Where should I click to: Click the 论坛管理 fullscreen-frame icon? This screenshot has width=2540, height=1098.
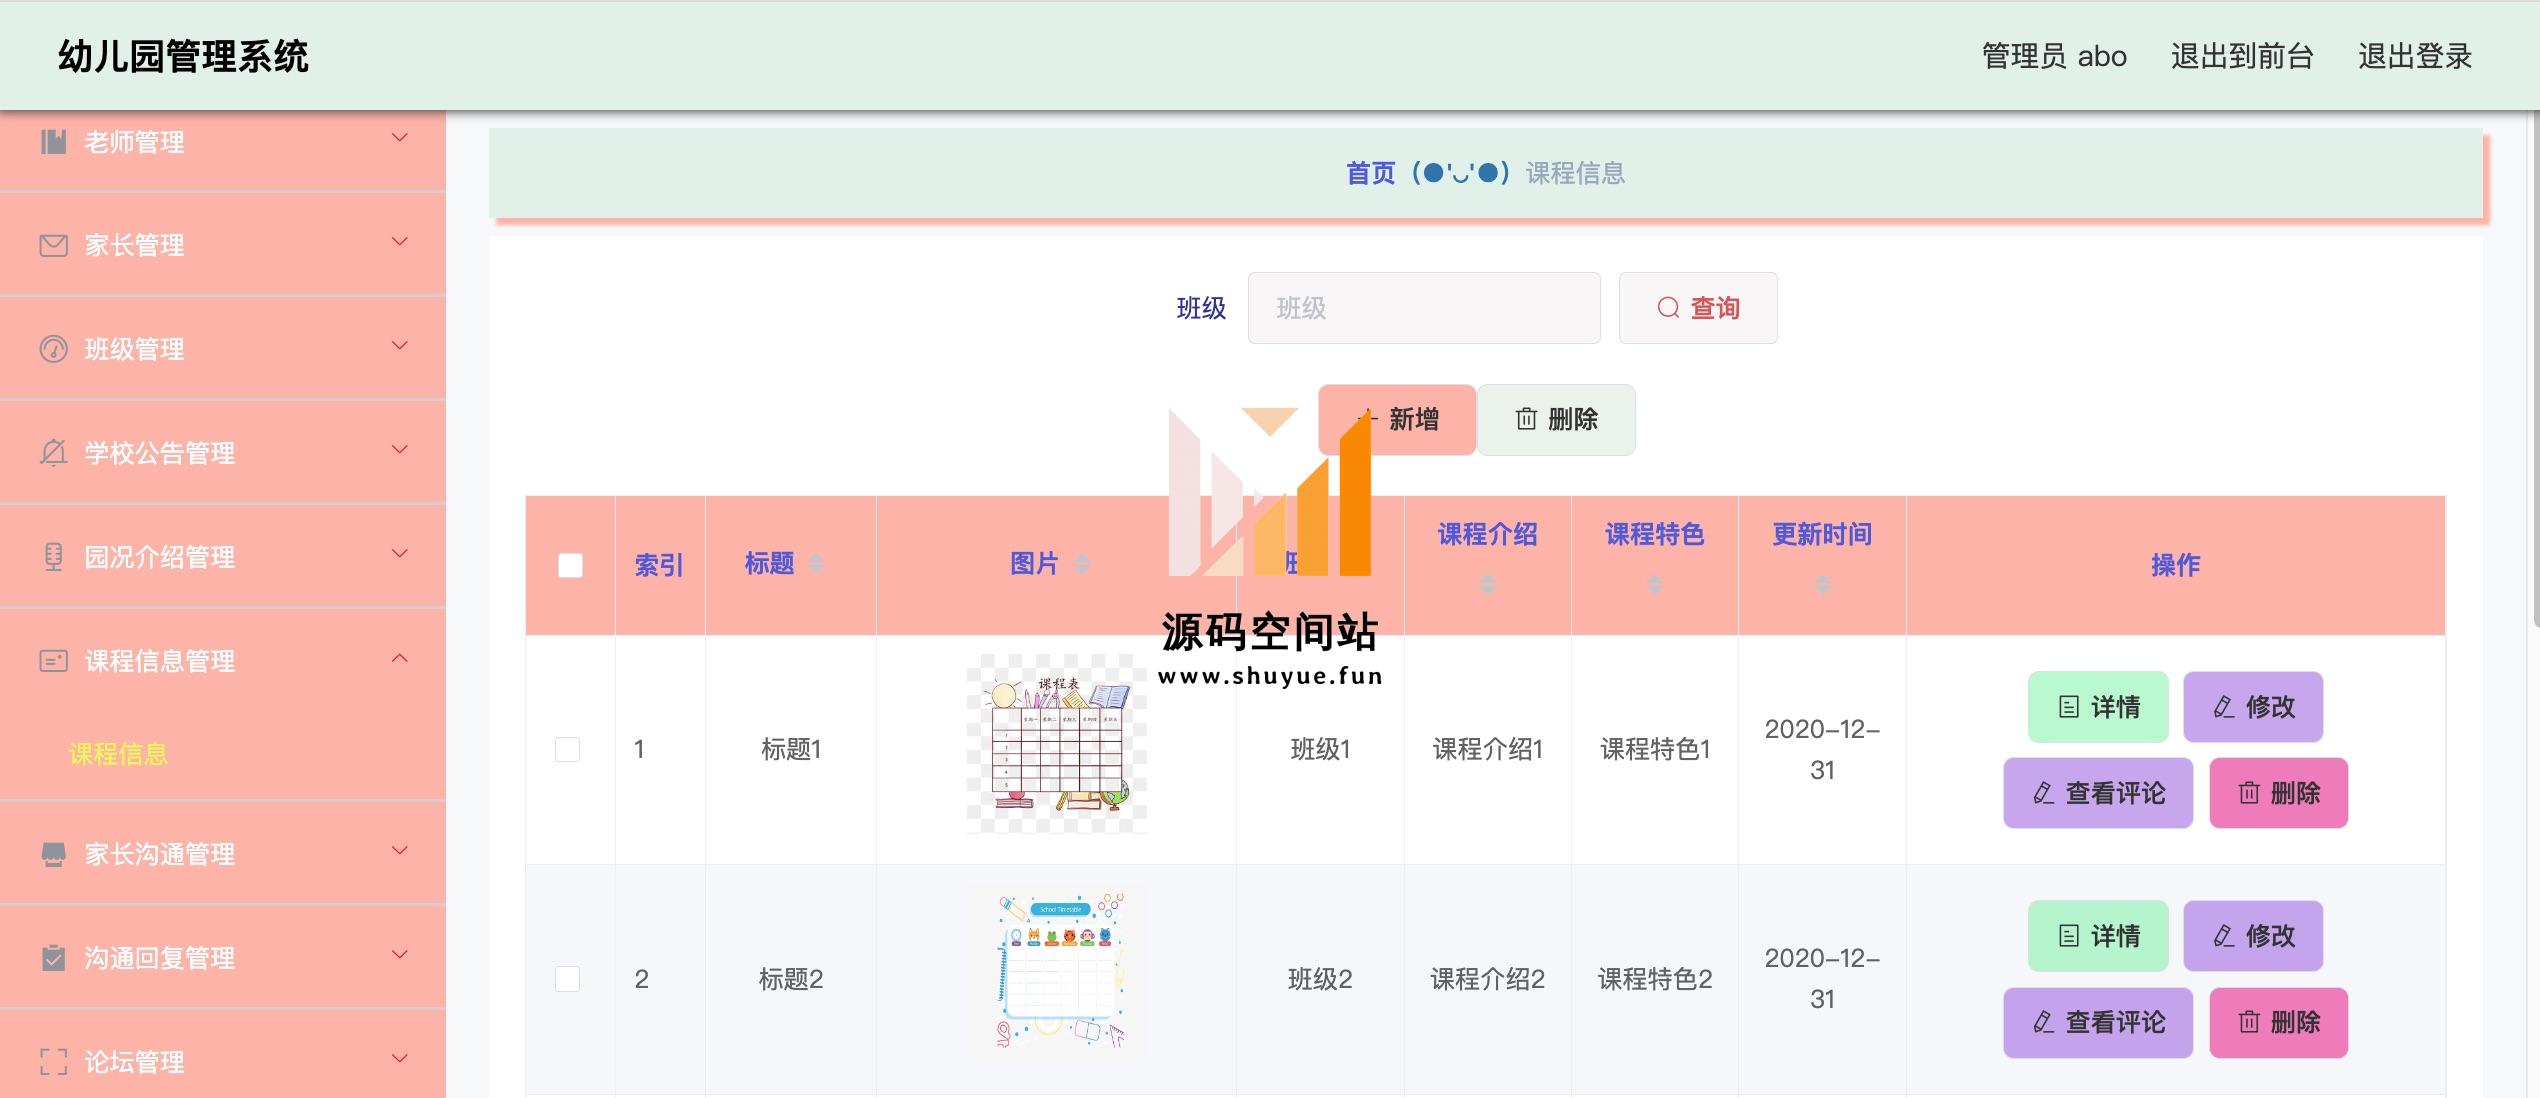[x=53, y=1062]
